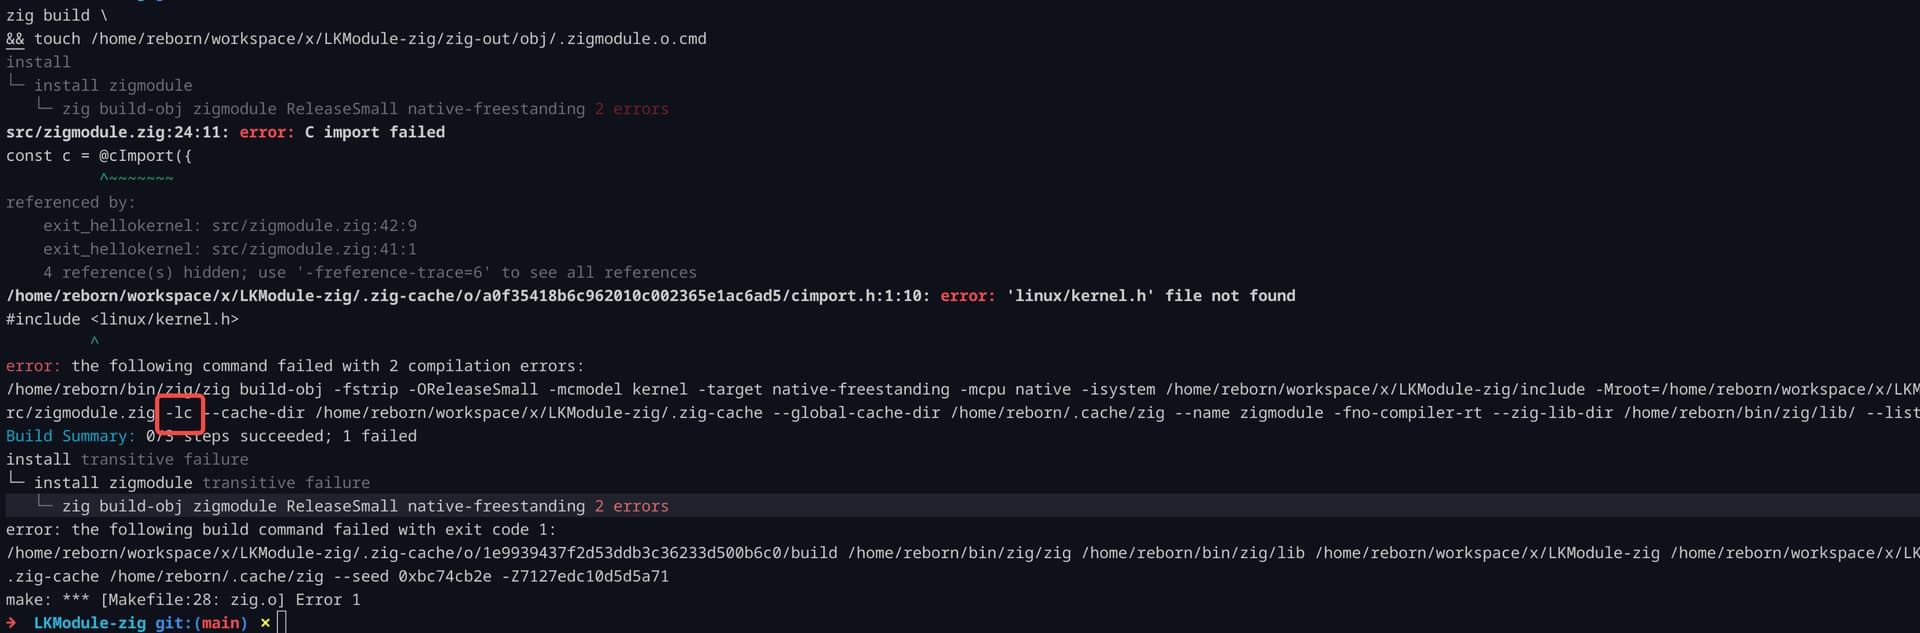Click the caret under #include line
Image resolution: width=1920 pixels, height=633 pixels.
pos(95,342)
